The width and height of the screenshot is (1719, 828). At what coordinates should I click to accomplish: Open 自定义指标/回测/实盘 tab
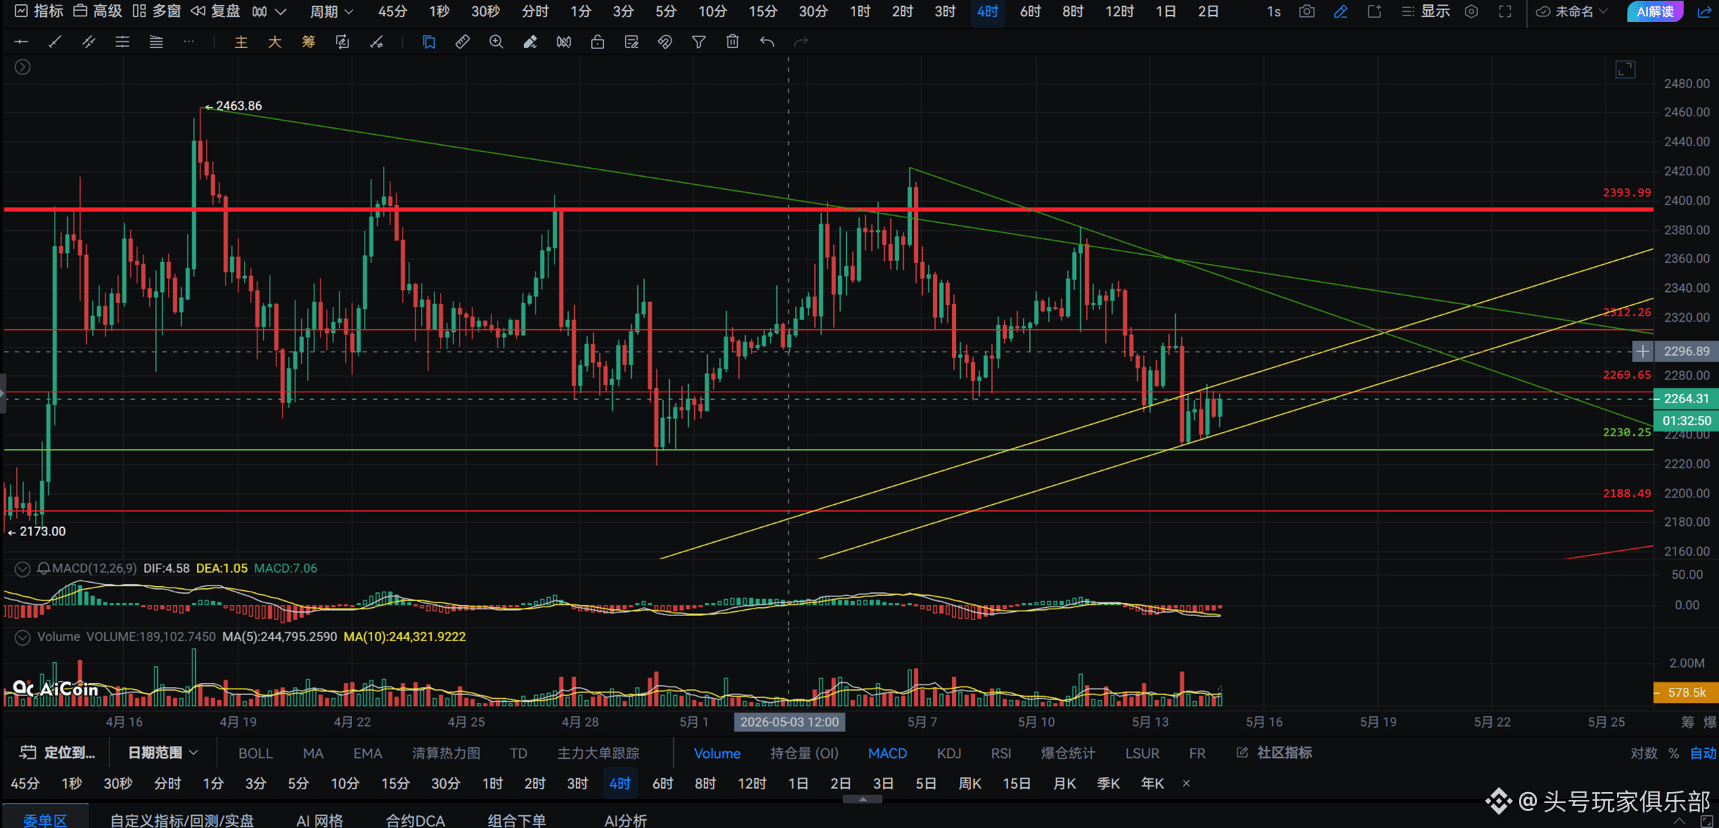182,820
